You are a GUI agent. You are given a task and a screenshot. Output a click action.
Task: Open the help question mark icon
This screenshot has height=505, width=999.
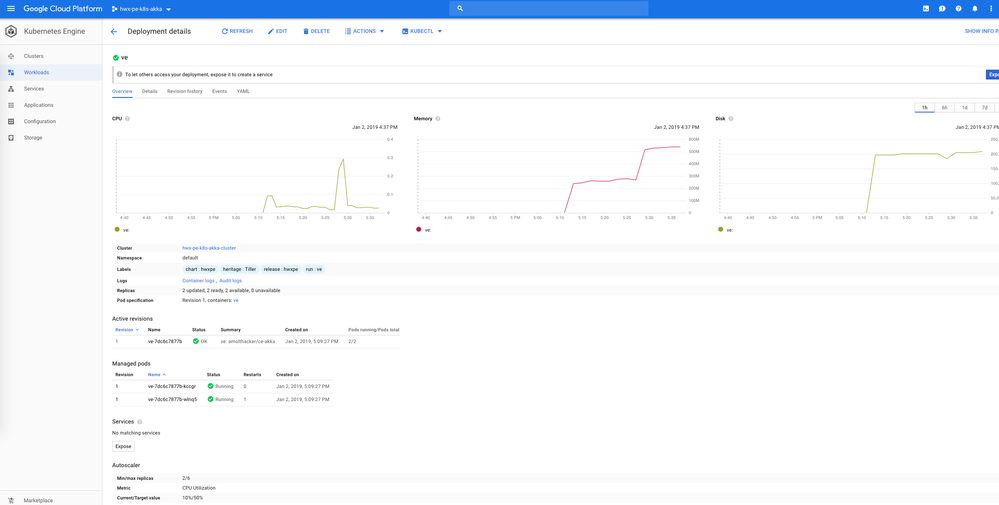pyautogui.click(x=958, y=9)
